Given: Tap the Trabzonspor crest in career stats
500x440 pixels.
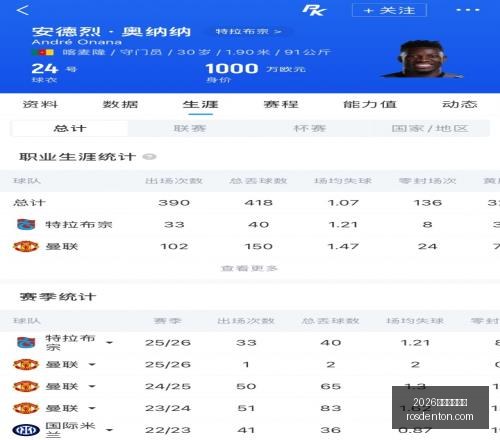Looking at the screenshot, I should 26,224.
